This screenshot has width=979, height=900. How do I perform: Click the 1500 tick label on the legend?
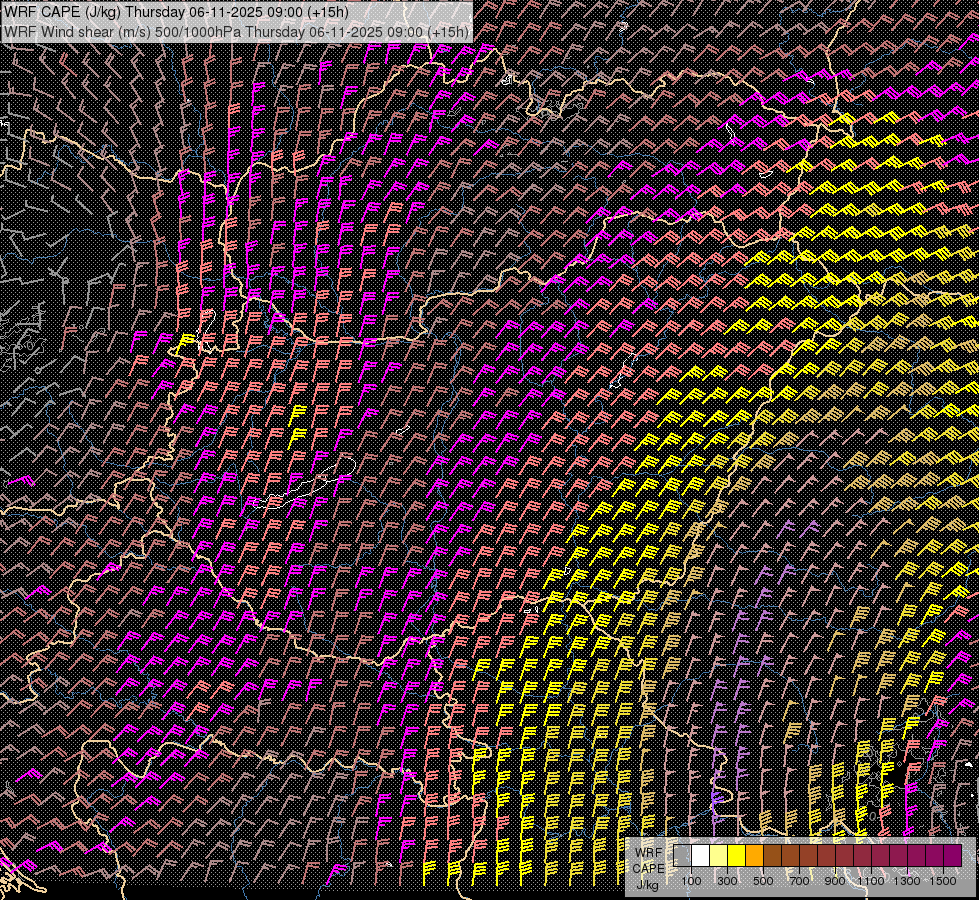[x=943, y=881]
